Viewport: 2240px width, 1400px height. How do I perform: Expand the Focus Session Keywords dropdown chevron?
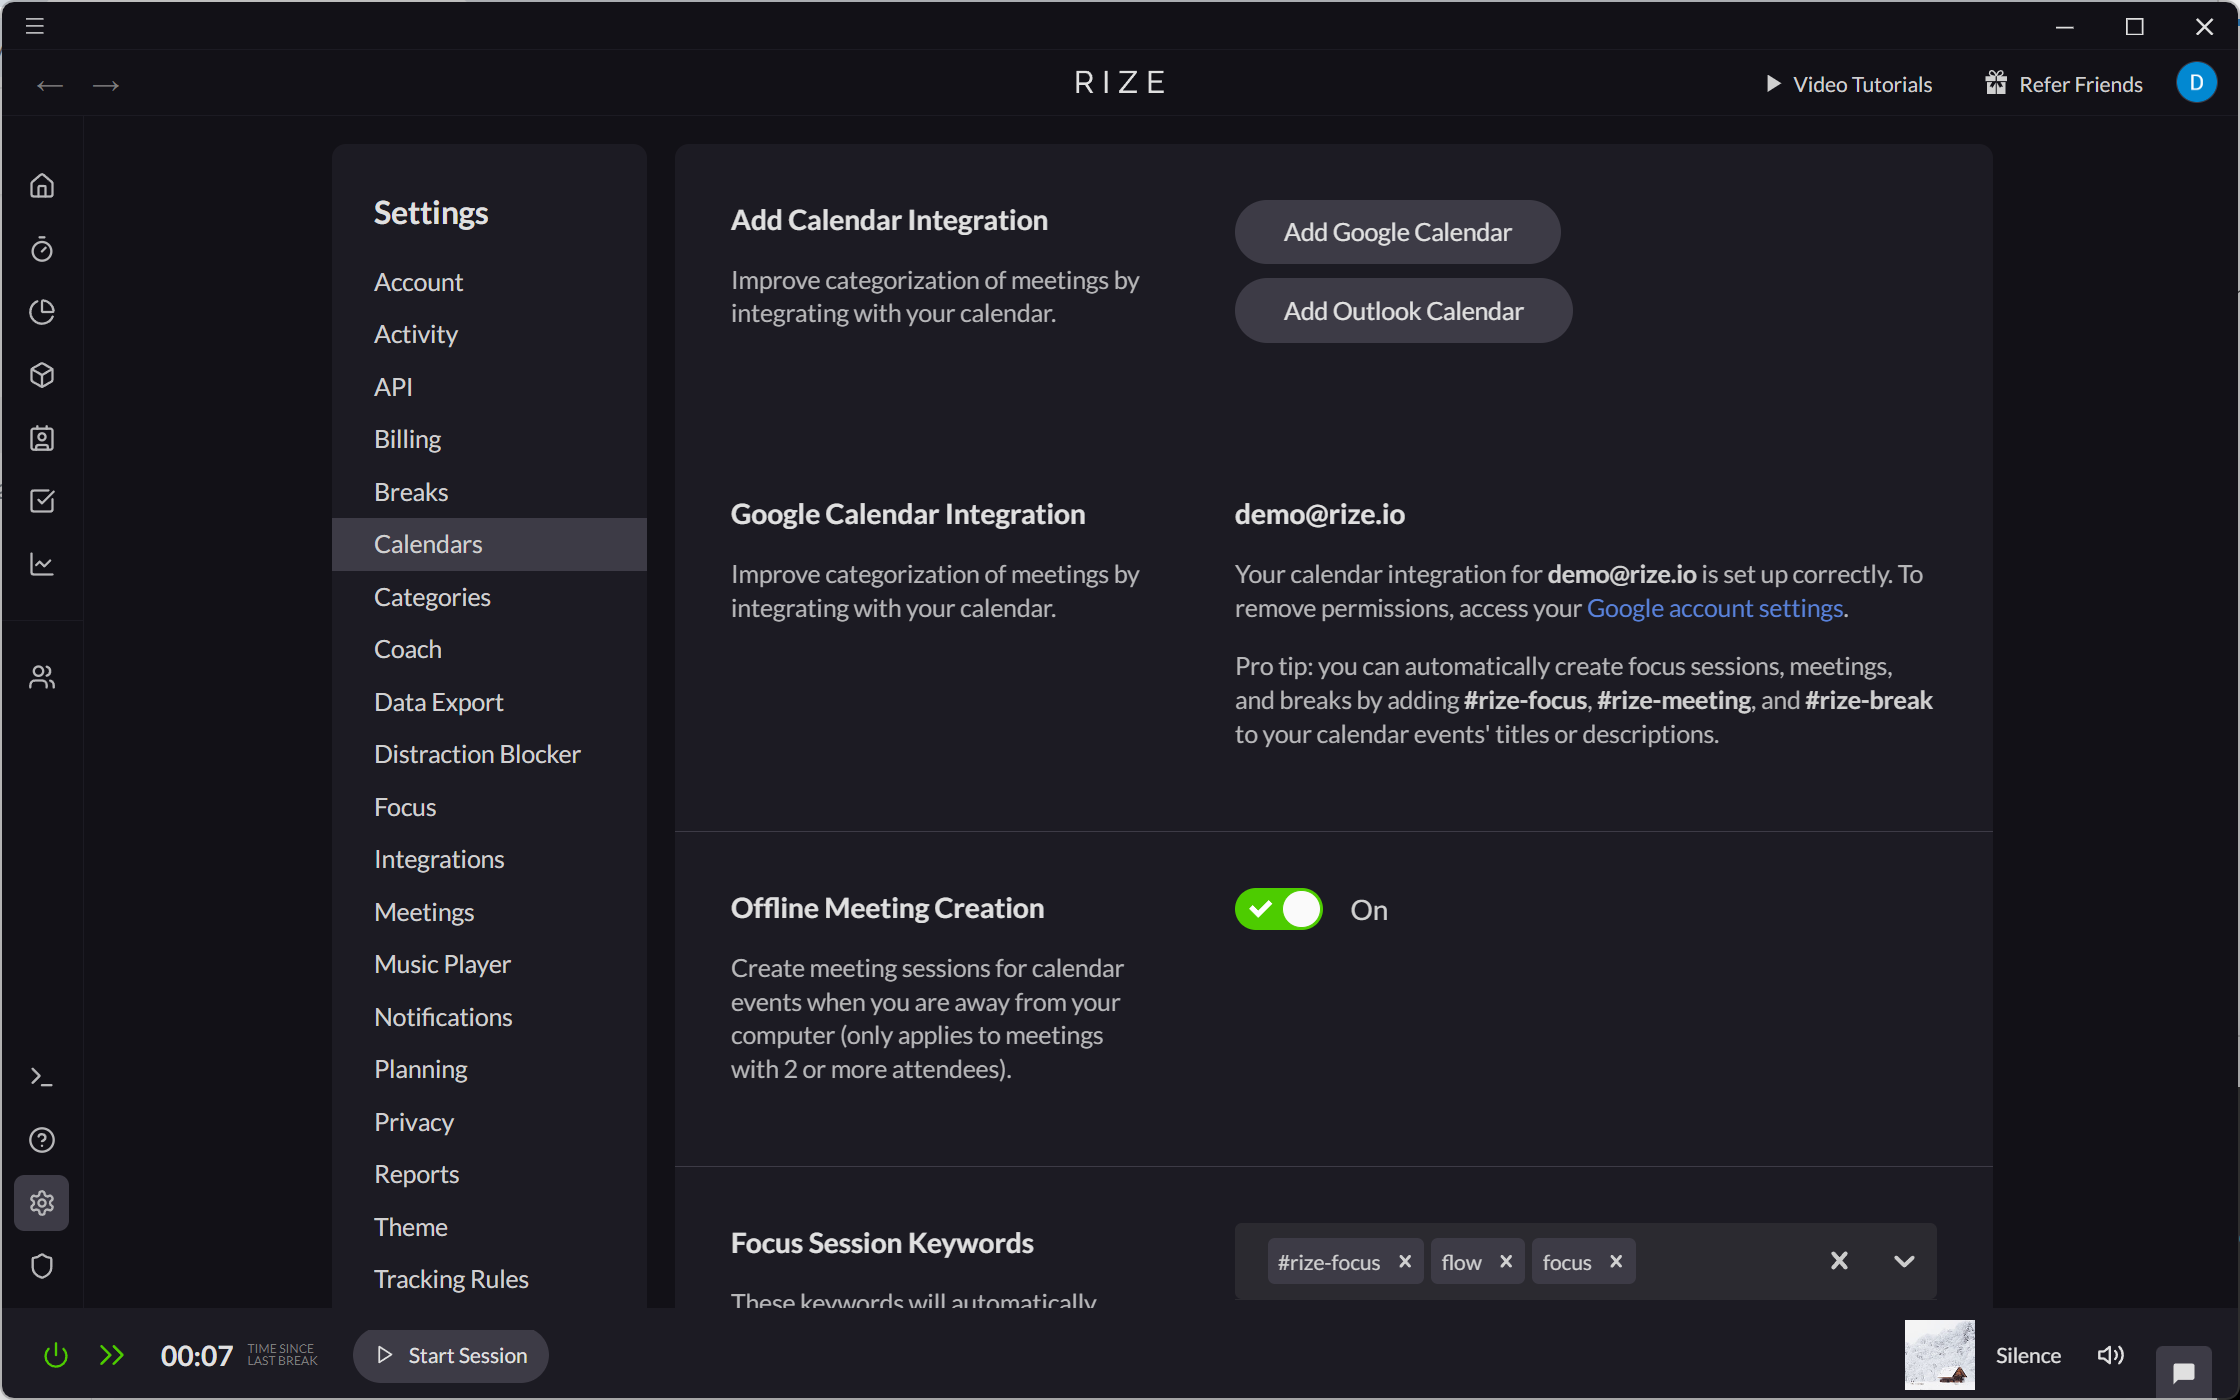(x=1904, y=1261)
